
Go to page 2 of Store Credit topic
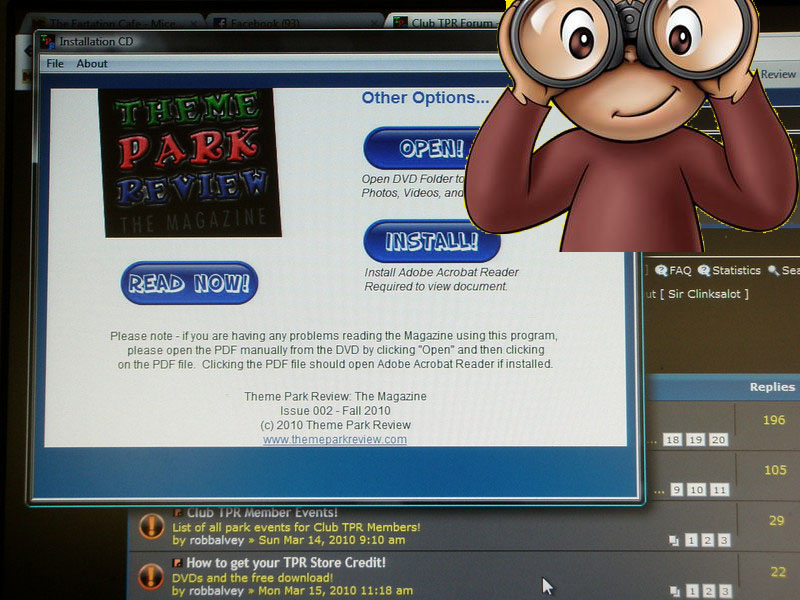(709, 591)
